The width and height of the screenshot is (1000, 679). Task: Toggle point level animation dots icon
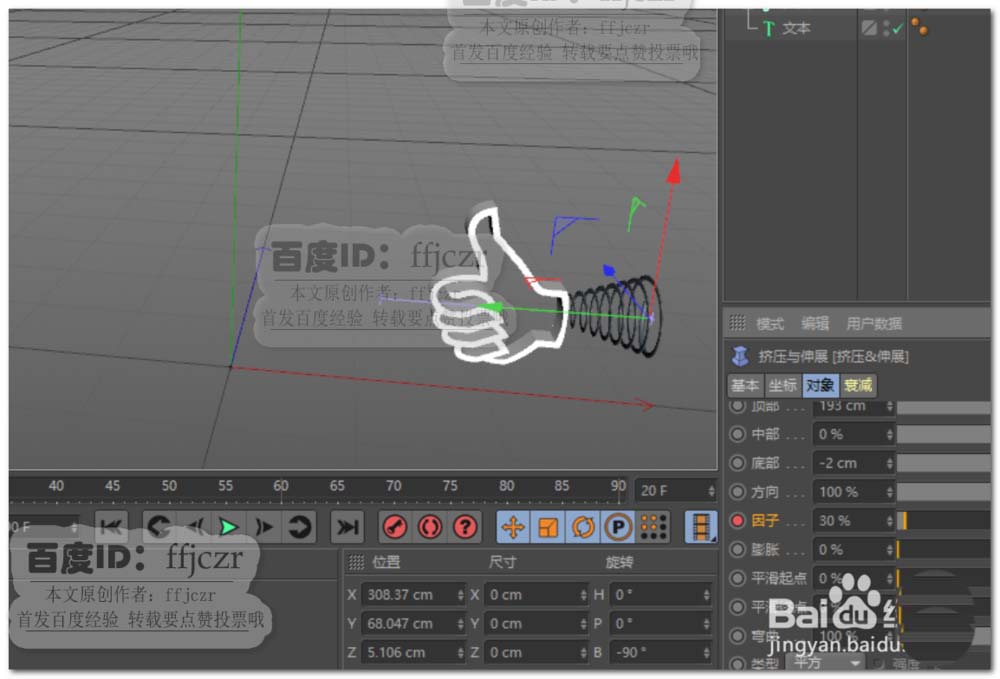[x=654, y=527]
